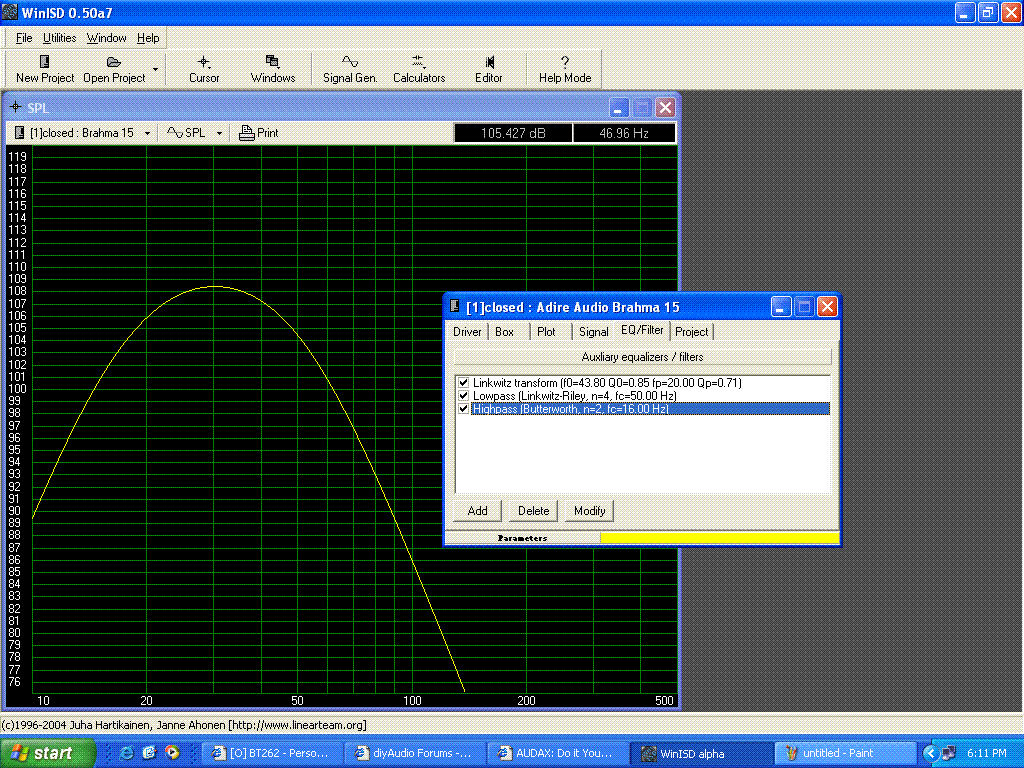Click the New Project toolbar icon
The image size is (1024, 768).
pyautogui.click(x=44, y=61)
